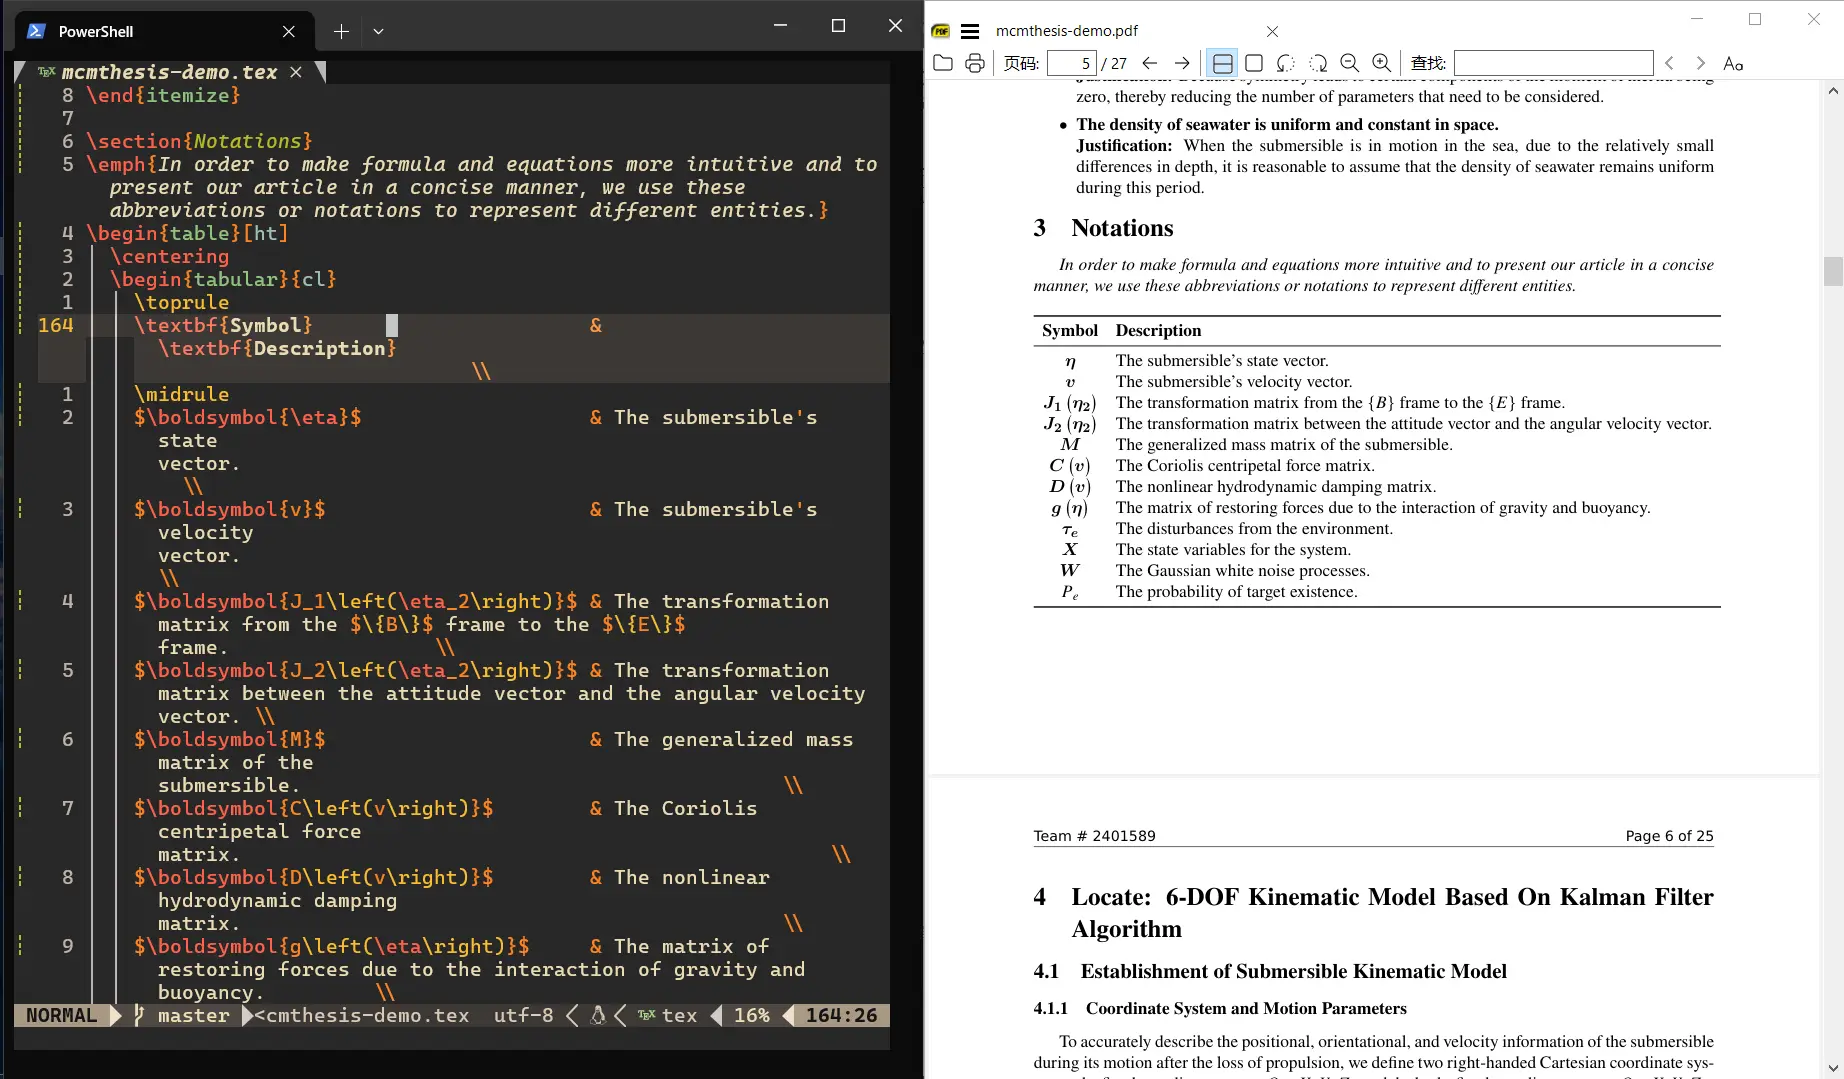Screen dimensions: 1844x1079
Task: Click the page number input field
Action: point(1071,63)
